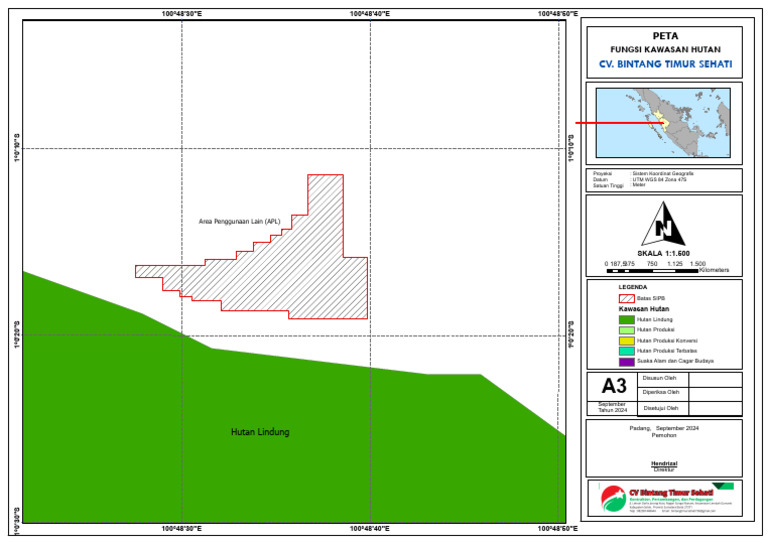
Task: Click the red-and-green star company logo
Action: coord(613,498)
